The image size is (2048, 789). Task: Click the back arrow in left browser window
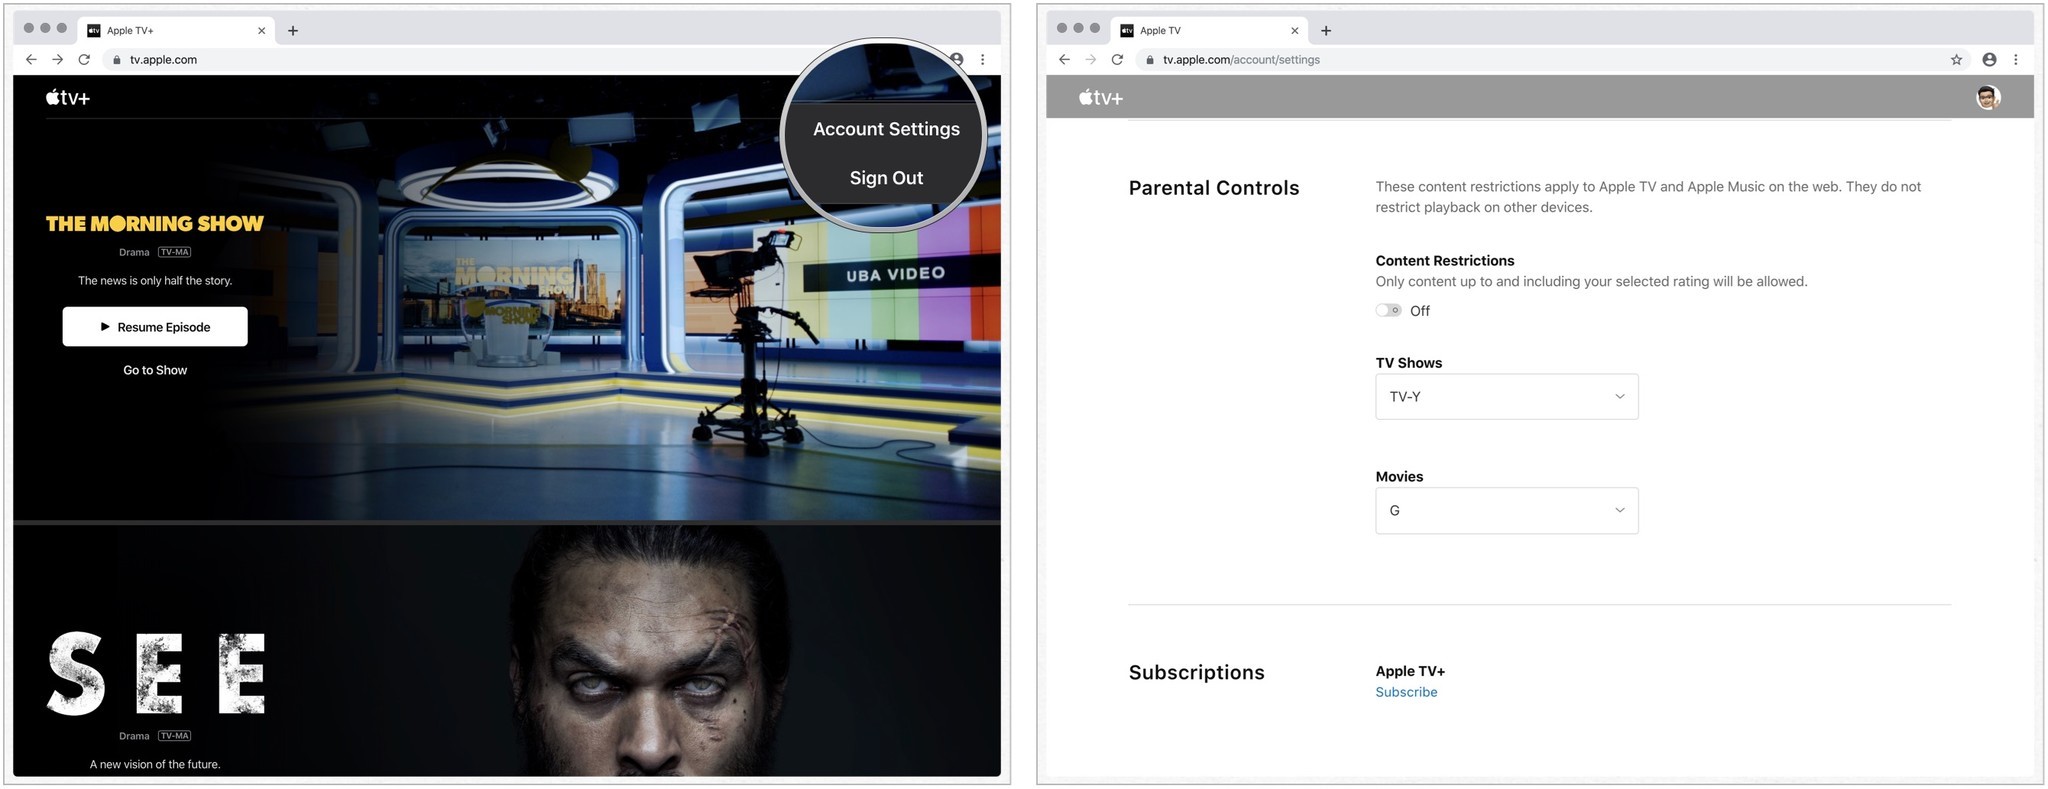tap(31, 59)
